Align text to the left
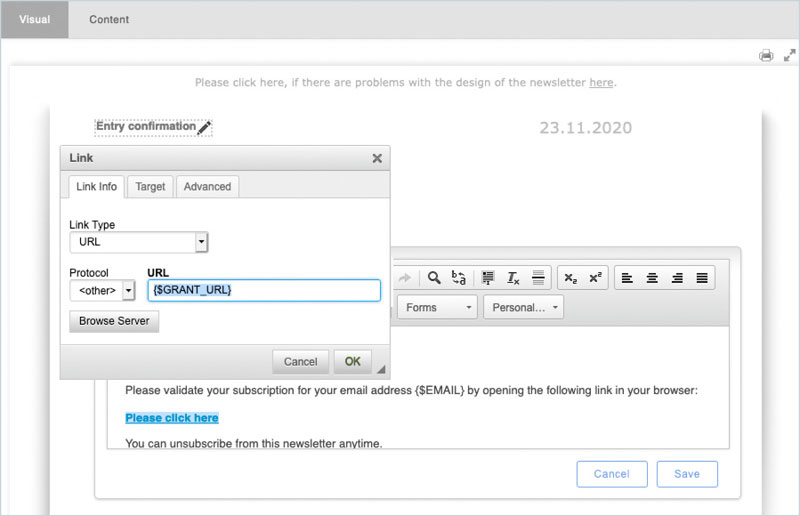800x516 pixels. pyautogui.click(x=628, y=278)
